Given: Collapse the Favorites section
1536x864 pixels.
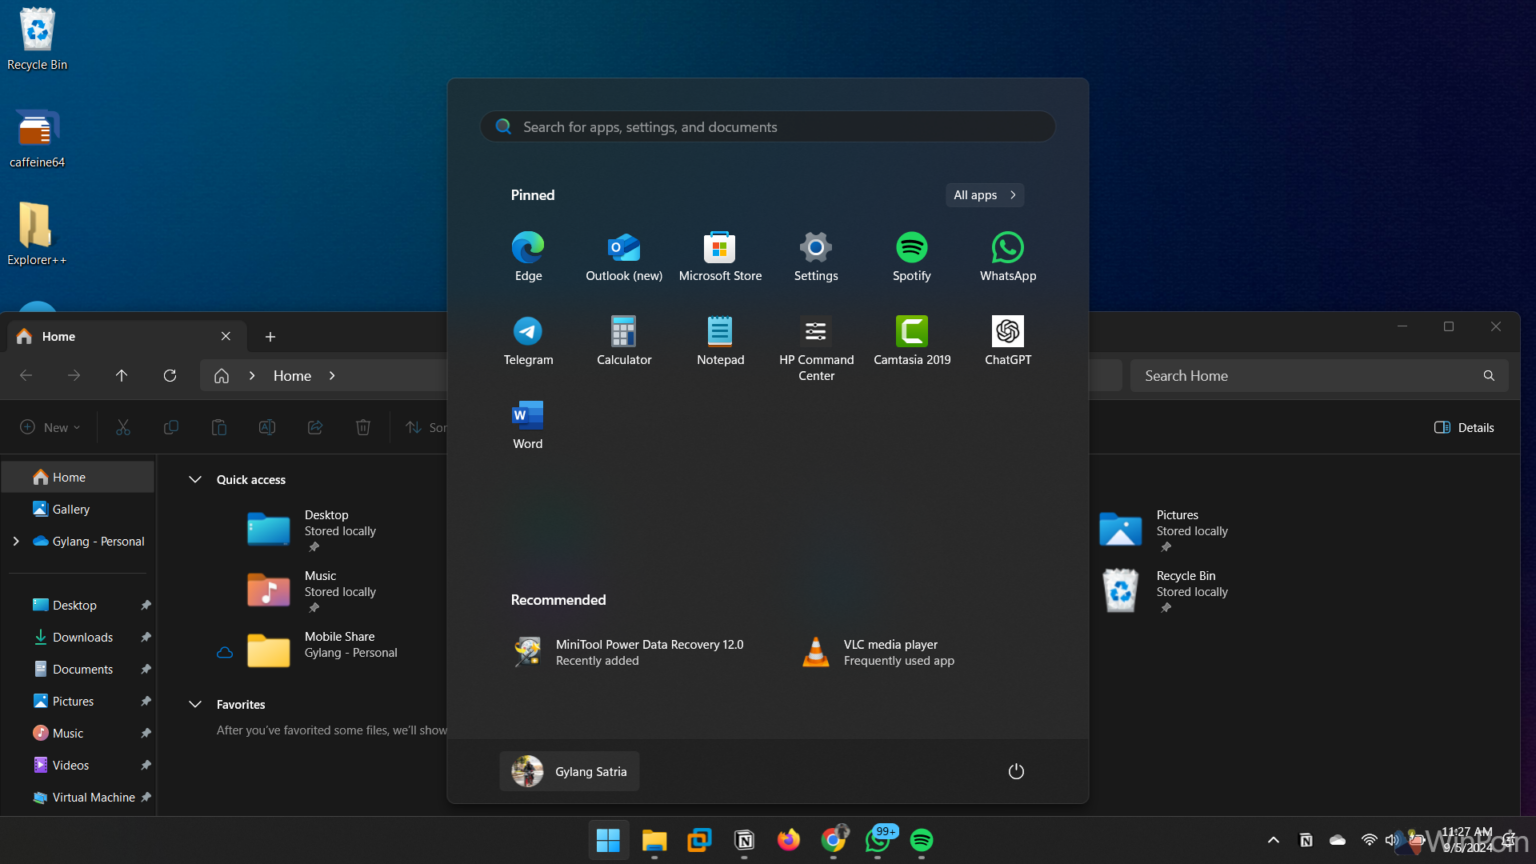Looking at the screenshot, I should pos(195,704).
